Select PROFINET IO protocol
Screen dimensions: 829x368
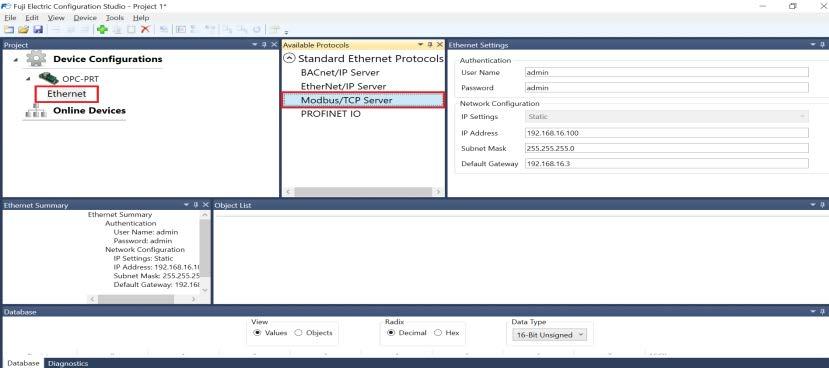(331, 114)
